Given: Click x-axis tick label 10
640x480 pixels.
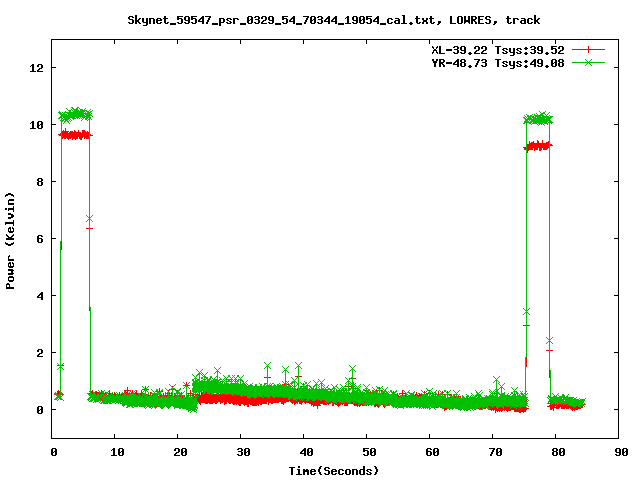Looking at the screenshot, I should pyautogui.click(x=117, y=452).
